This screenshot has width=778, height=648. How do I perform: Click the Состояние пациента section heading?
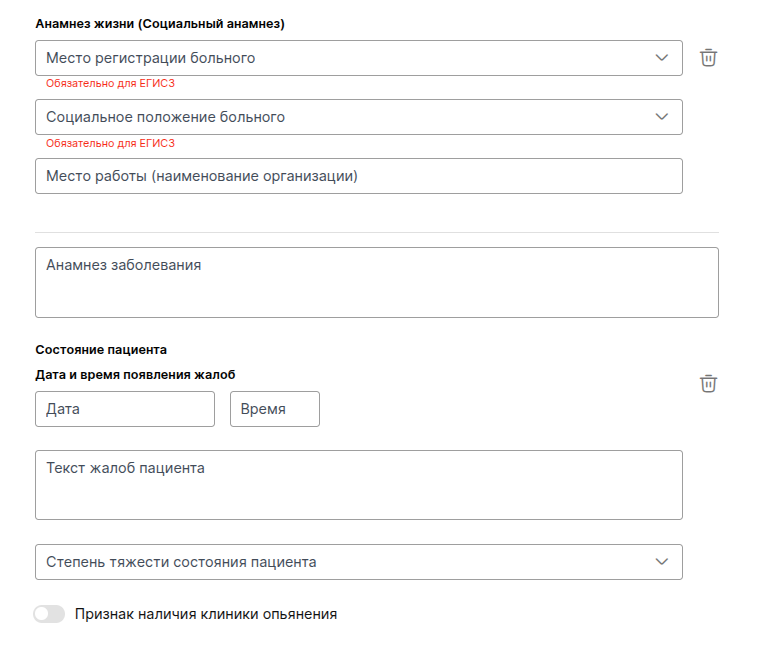click(x=101, y=350)
